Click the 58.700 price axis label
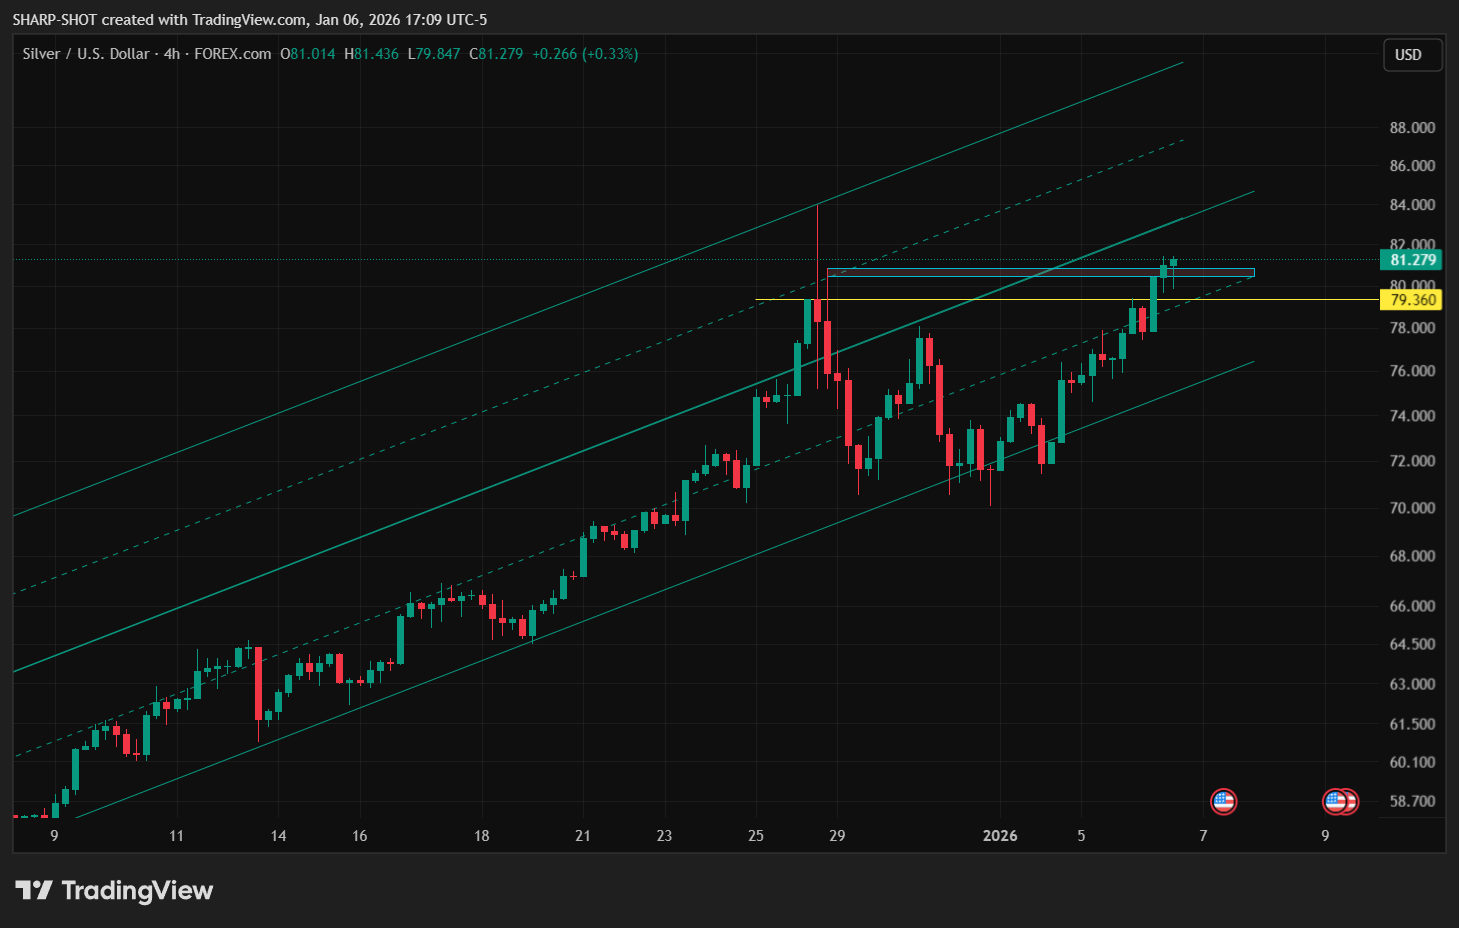 pyautogui.click(x=1412, y=801)
